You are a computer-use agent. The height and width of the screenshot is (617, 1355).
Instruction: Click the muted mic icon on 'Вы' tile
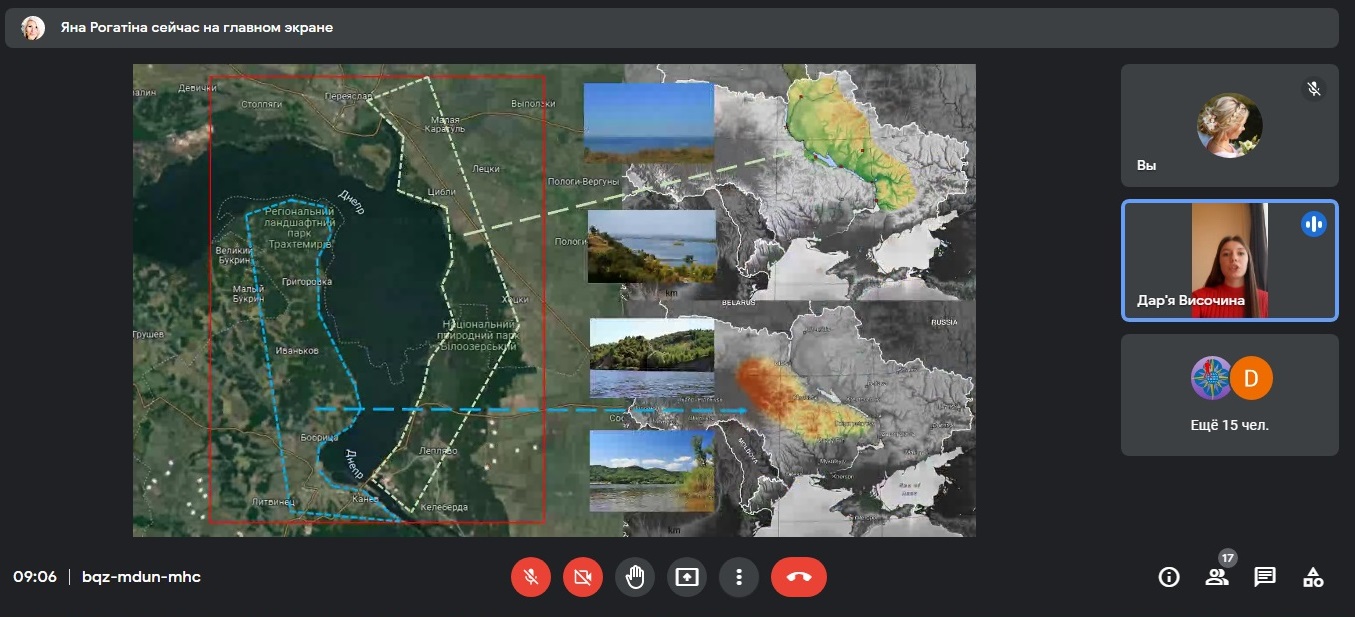click(x=1314, y=89)
